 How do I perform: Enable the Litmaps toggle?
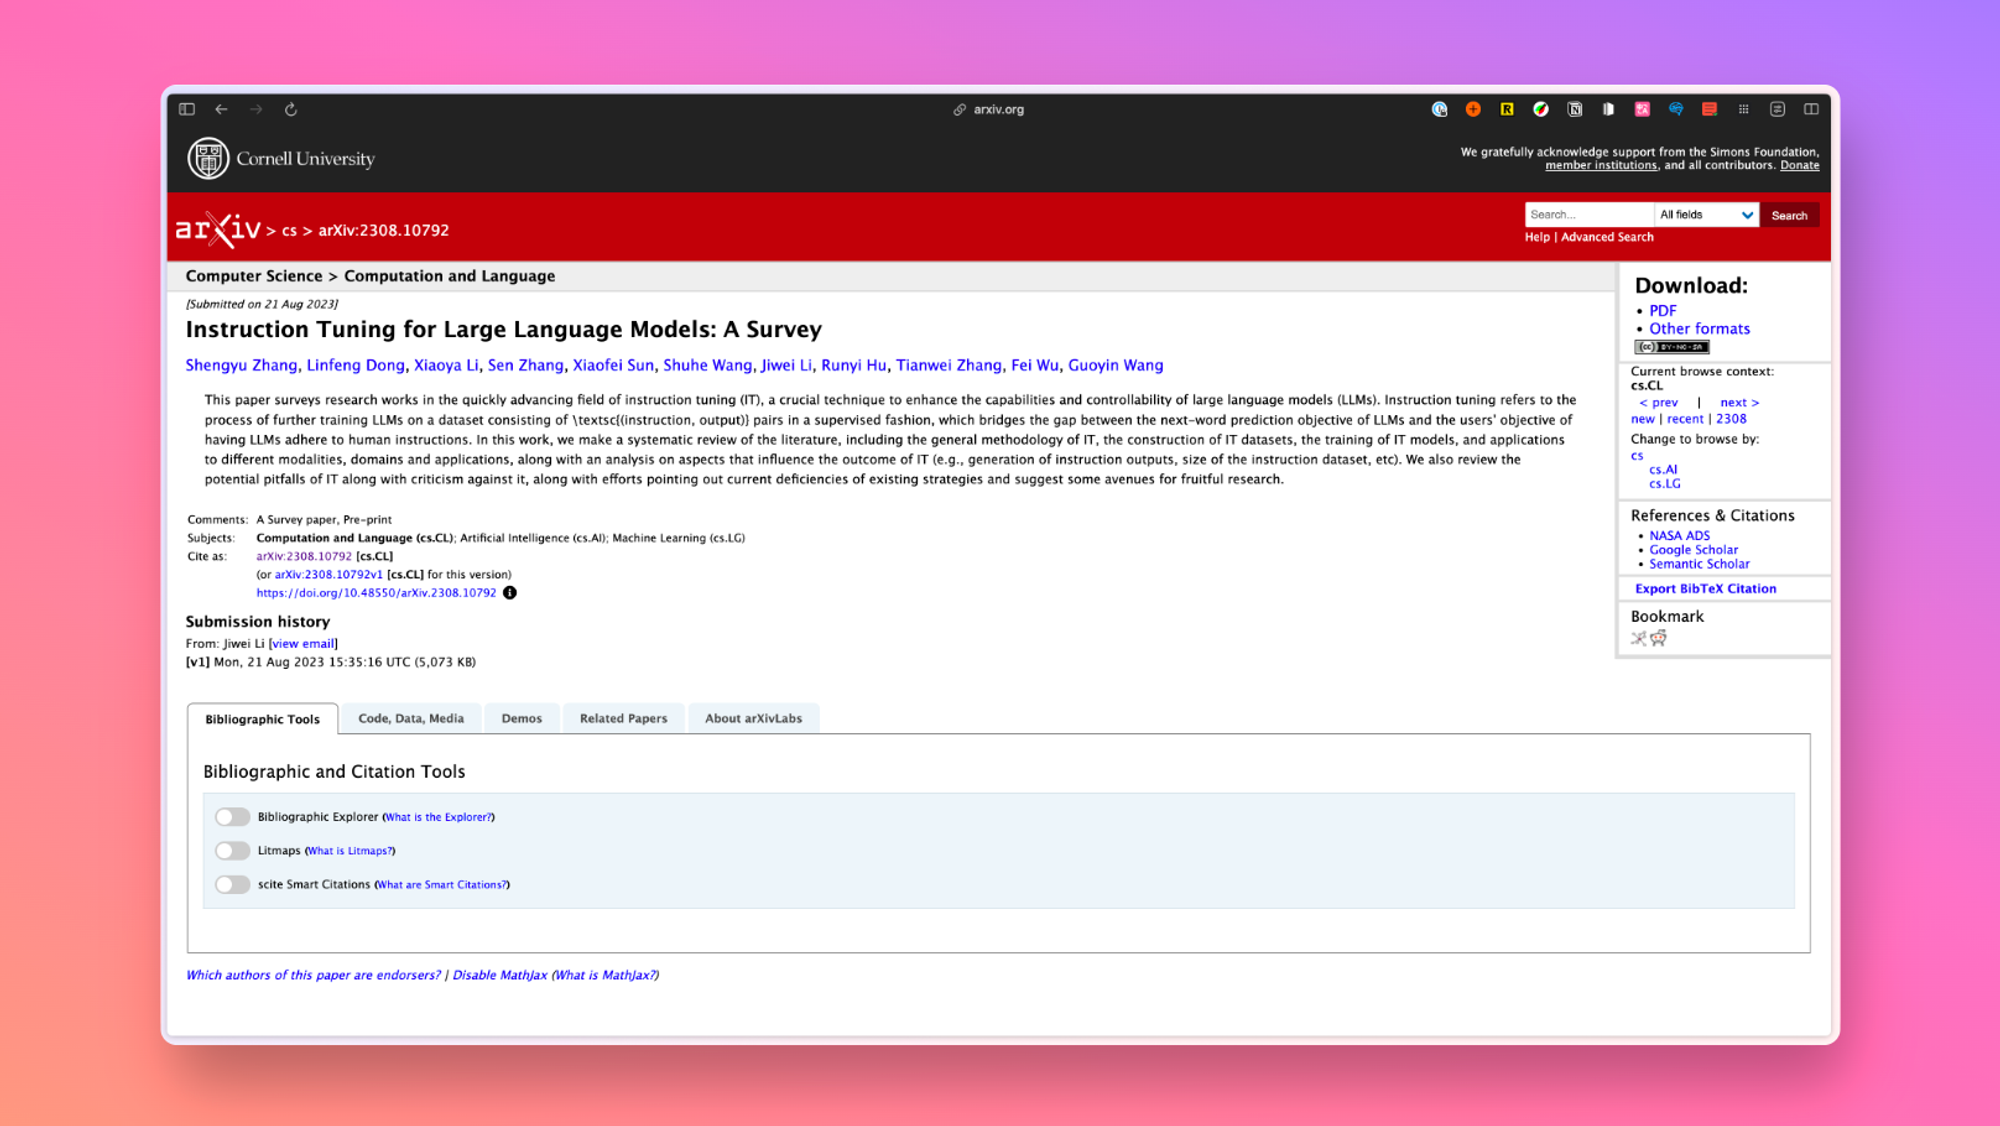[232, 851]
